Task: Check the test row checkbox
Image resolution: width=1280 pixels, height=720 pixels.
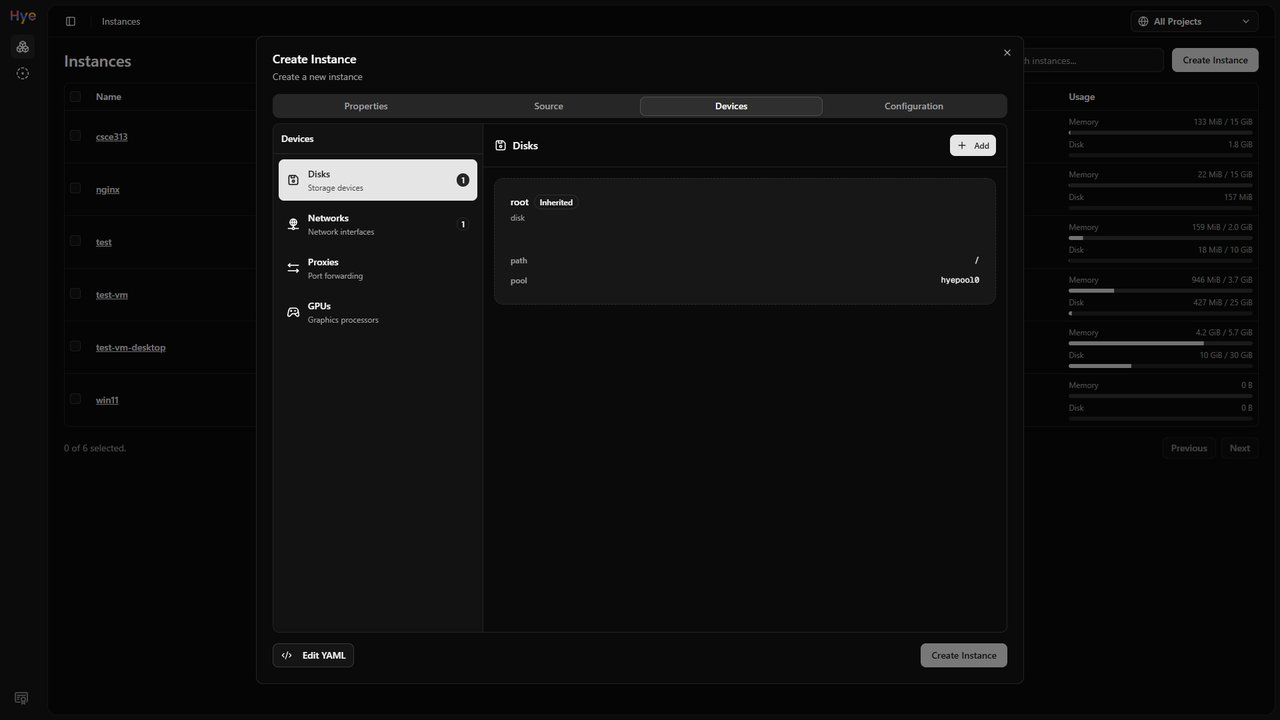Action: coord(75,240)
